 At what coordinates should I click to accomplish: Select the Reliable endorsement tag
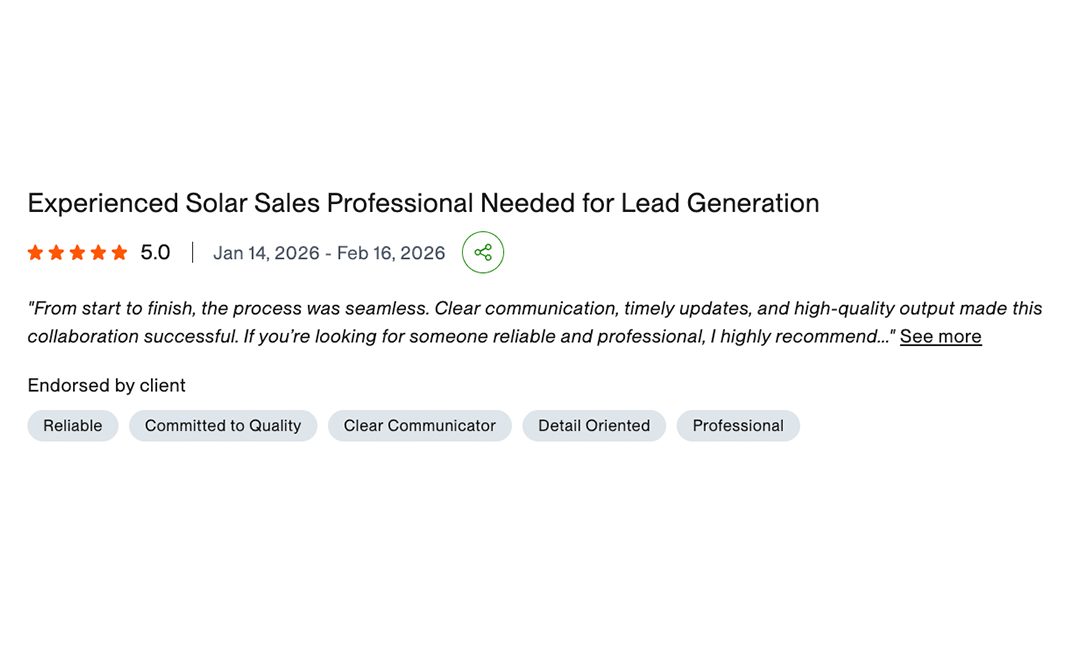(73, 426)
